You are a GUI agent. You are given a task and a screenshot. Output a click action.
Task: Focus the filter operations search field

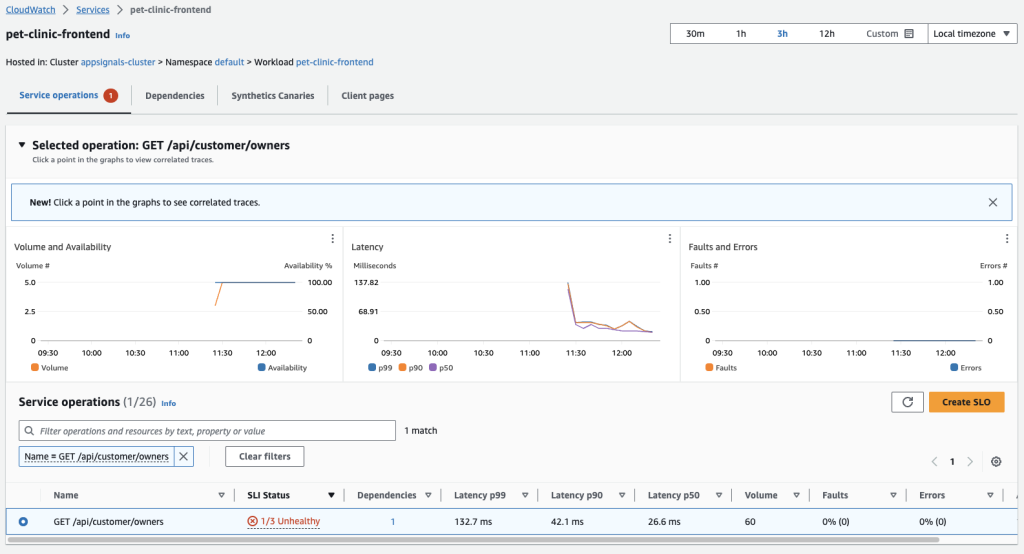coord(207,431)
